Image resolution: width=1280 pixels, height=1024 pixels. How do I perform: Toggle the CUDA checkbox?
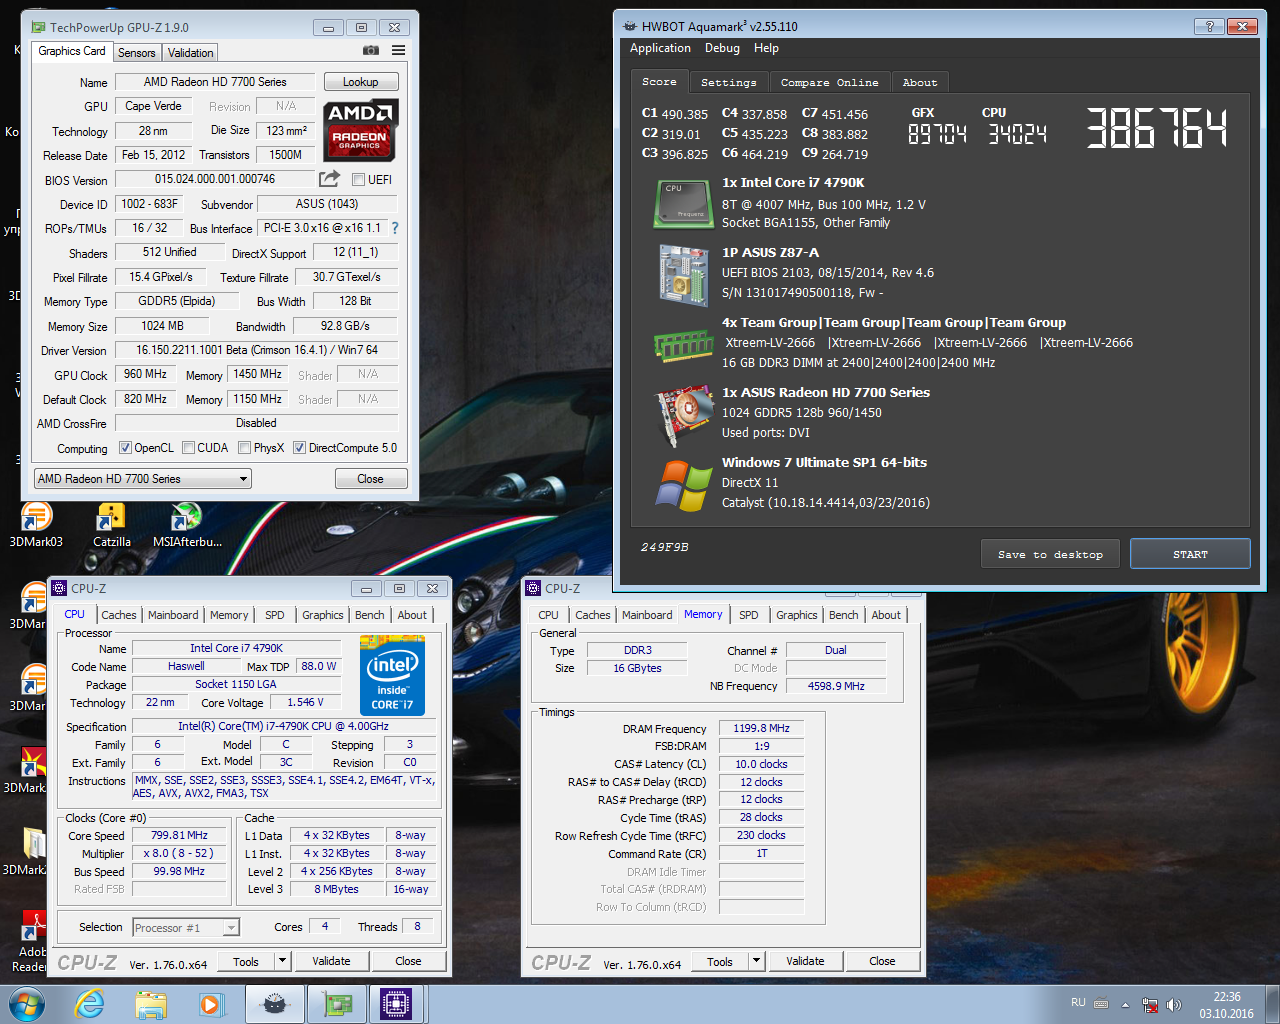point(188,448)
